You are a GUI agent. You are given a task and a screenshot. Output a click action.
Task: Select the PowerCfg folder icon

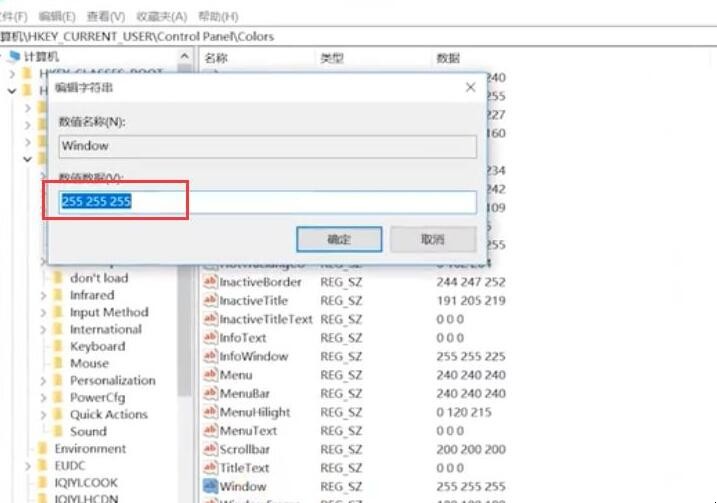pos(58,397)
